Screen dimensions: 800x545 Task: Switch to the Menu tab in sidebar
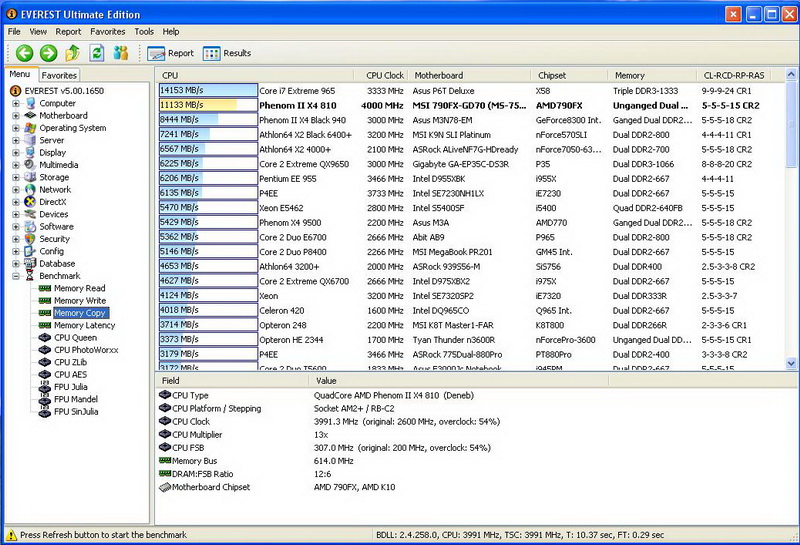(20, 75)
